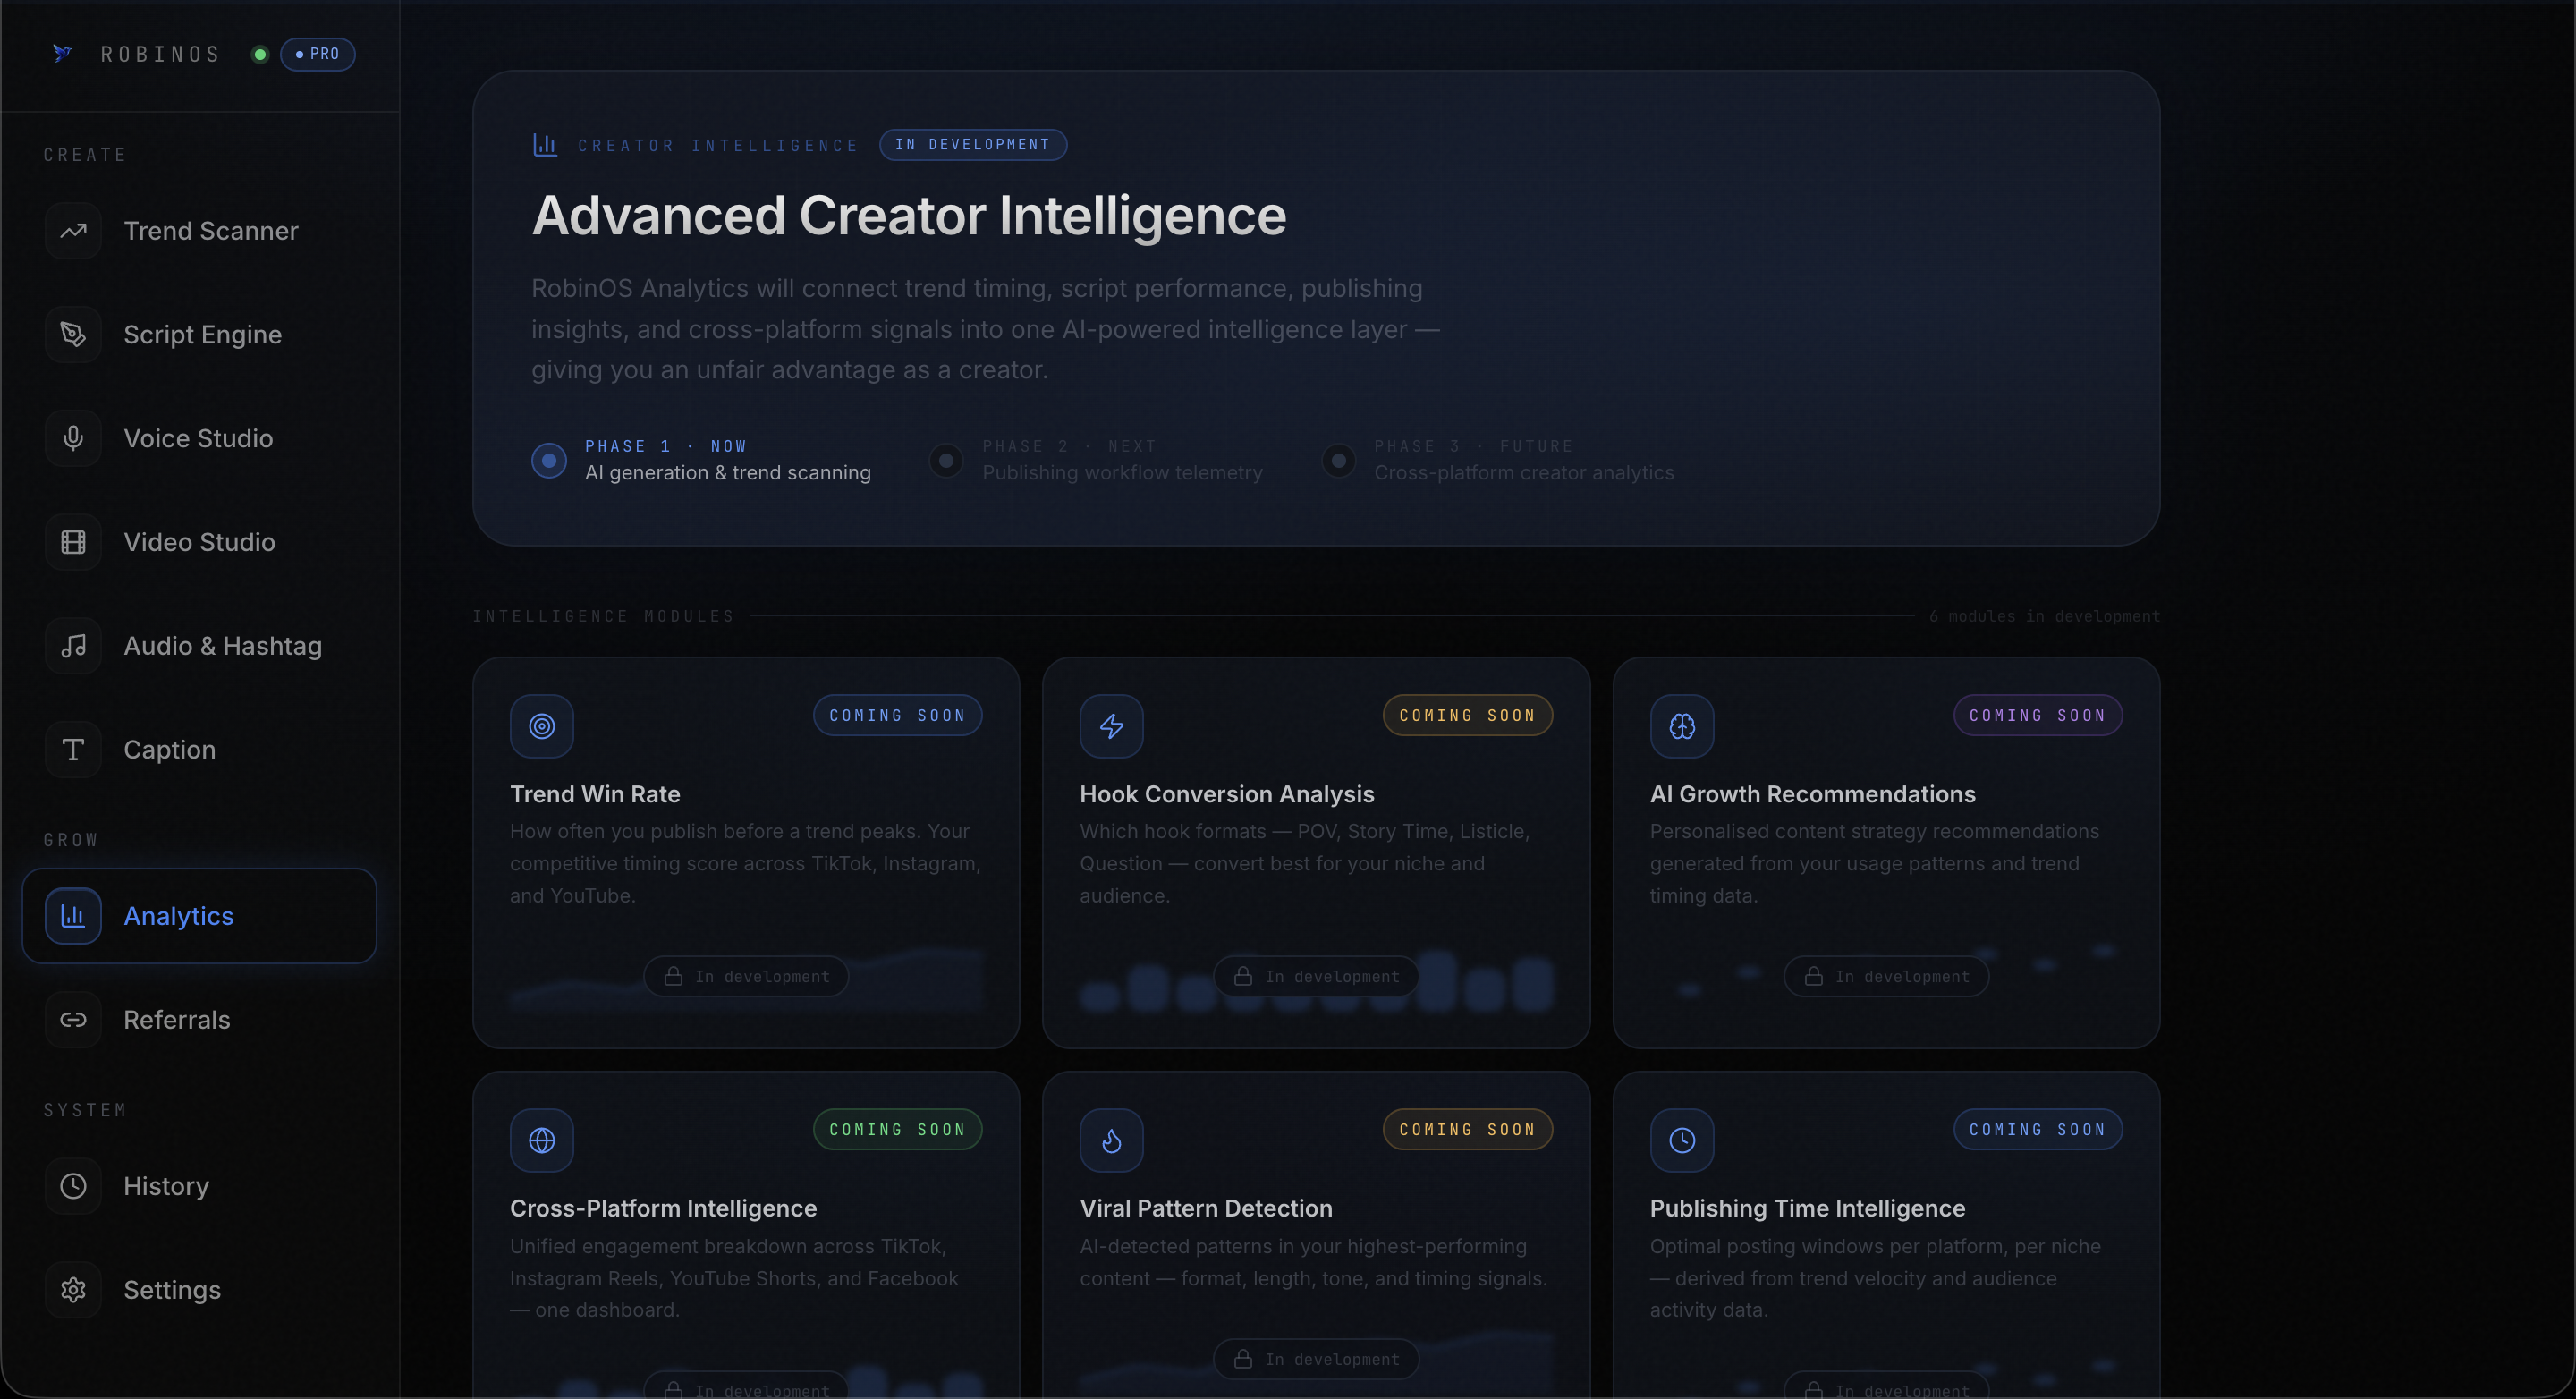Click the Analytics bar chart sidebar icon
This screenshot has height=1399, width=2576.
coord(73,916)
